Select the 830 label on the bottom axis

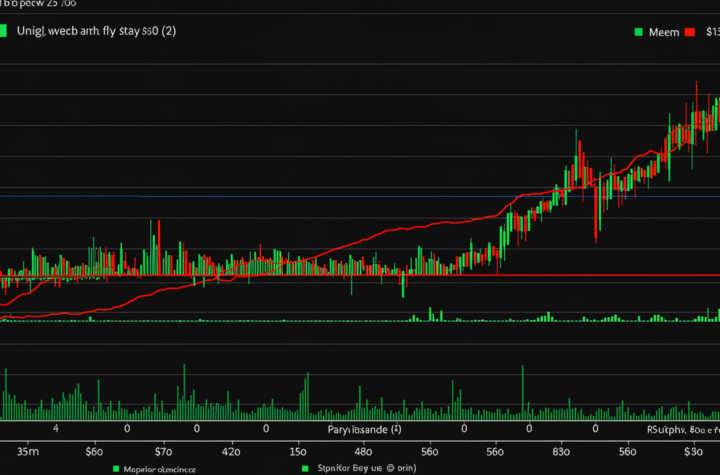[531, 449]
